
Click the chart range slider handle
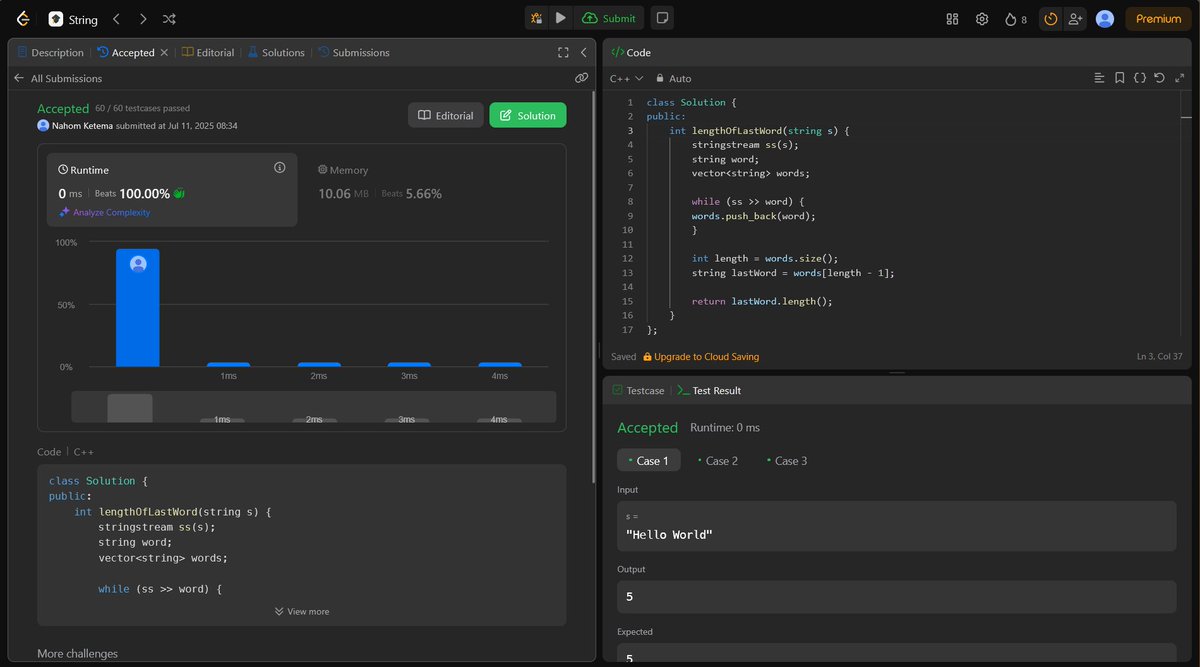click(x=130, y=408)
